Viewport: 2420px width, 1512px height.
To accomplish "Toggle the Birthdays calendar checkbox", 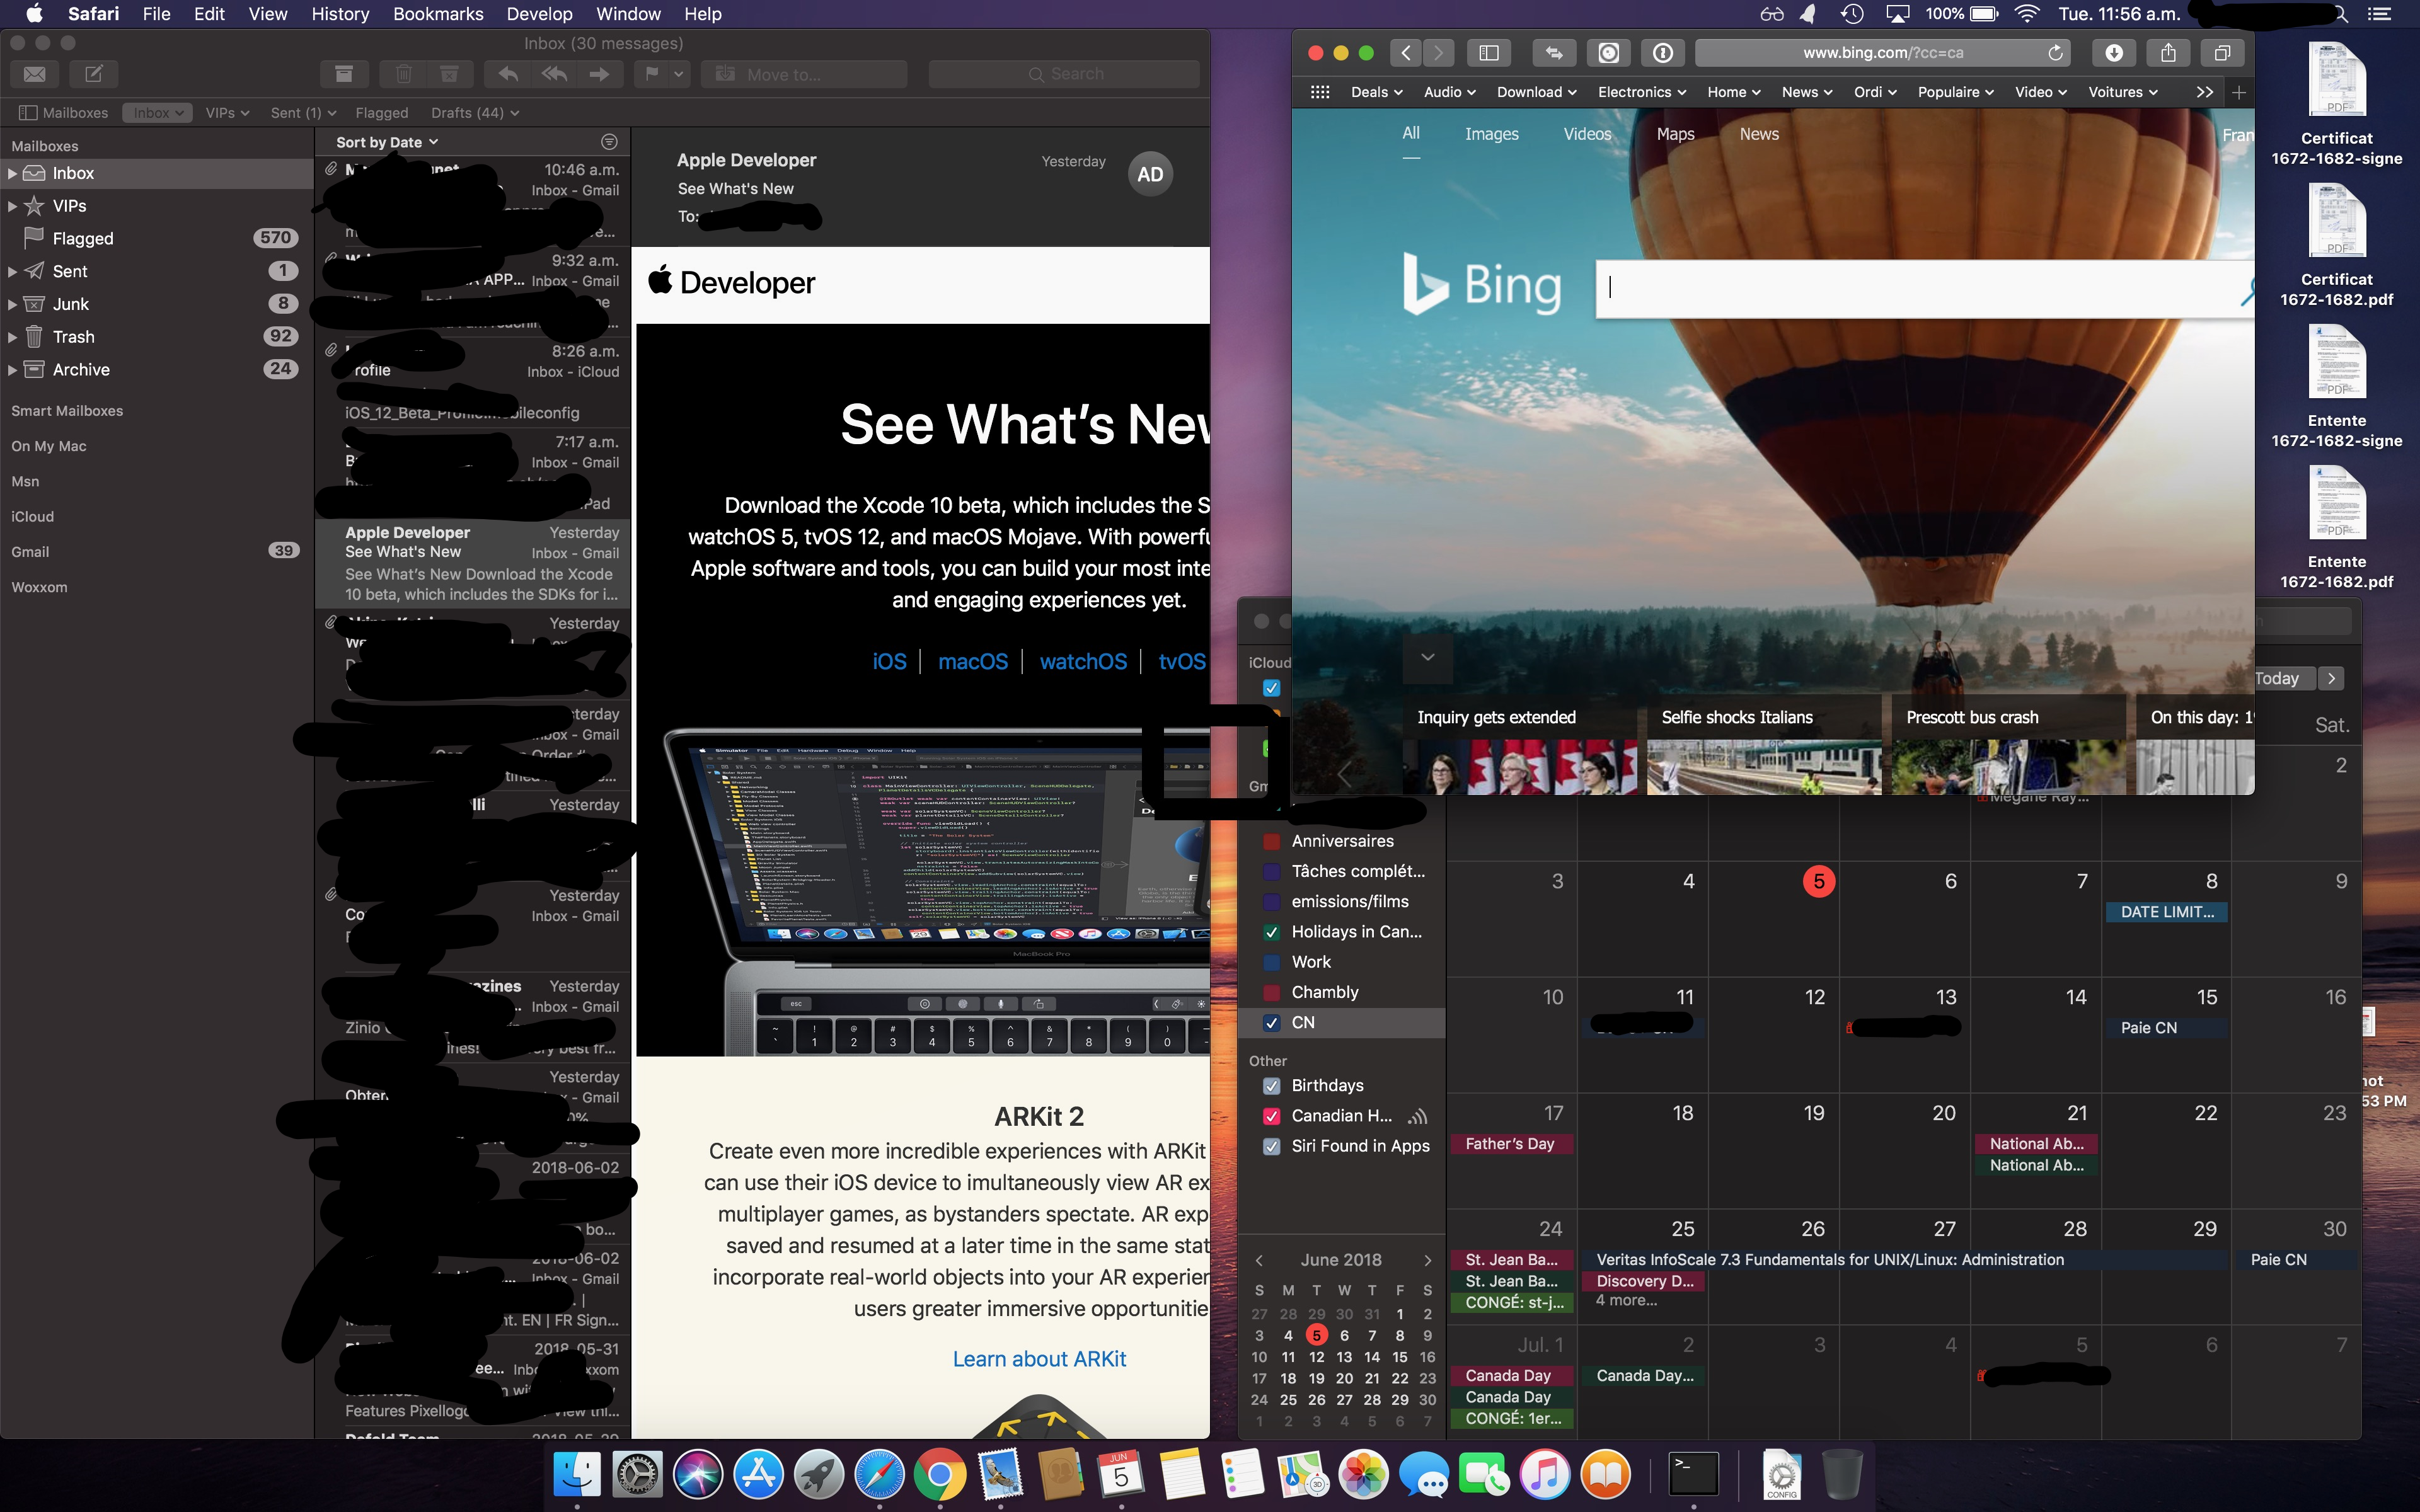I will click(1271, 1086).
